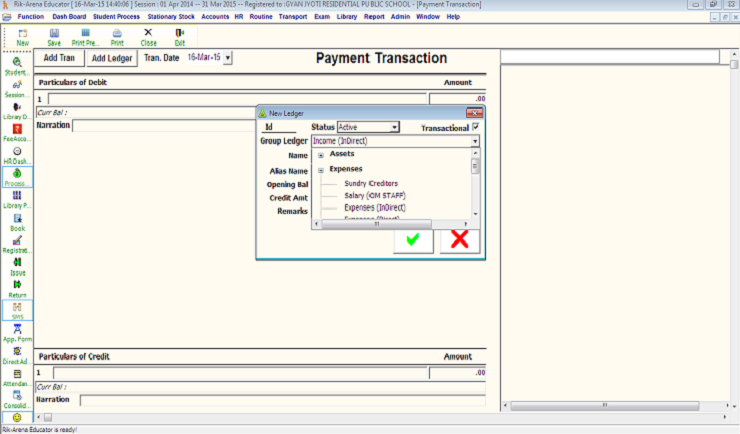Click the Issue sidebar icon
This screenshot has width=740, height=434.
tap(17, 265)
